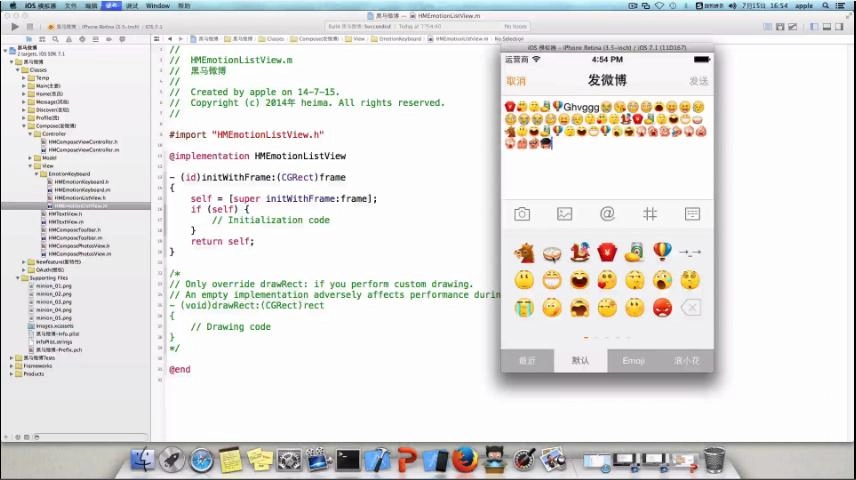Click the No Selection jump bar segment

click(x=509, y=39)
